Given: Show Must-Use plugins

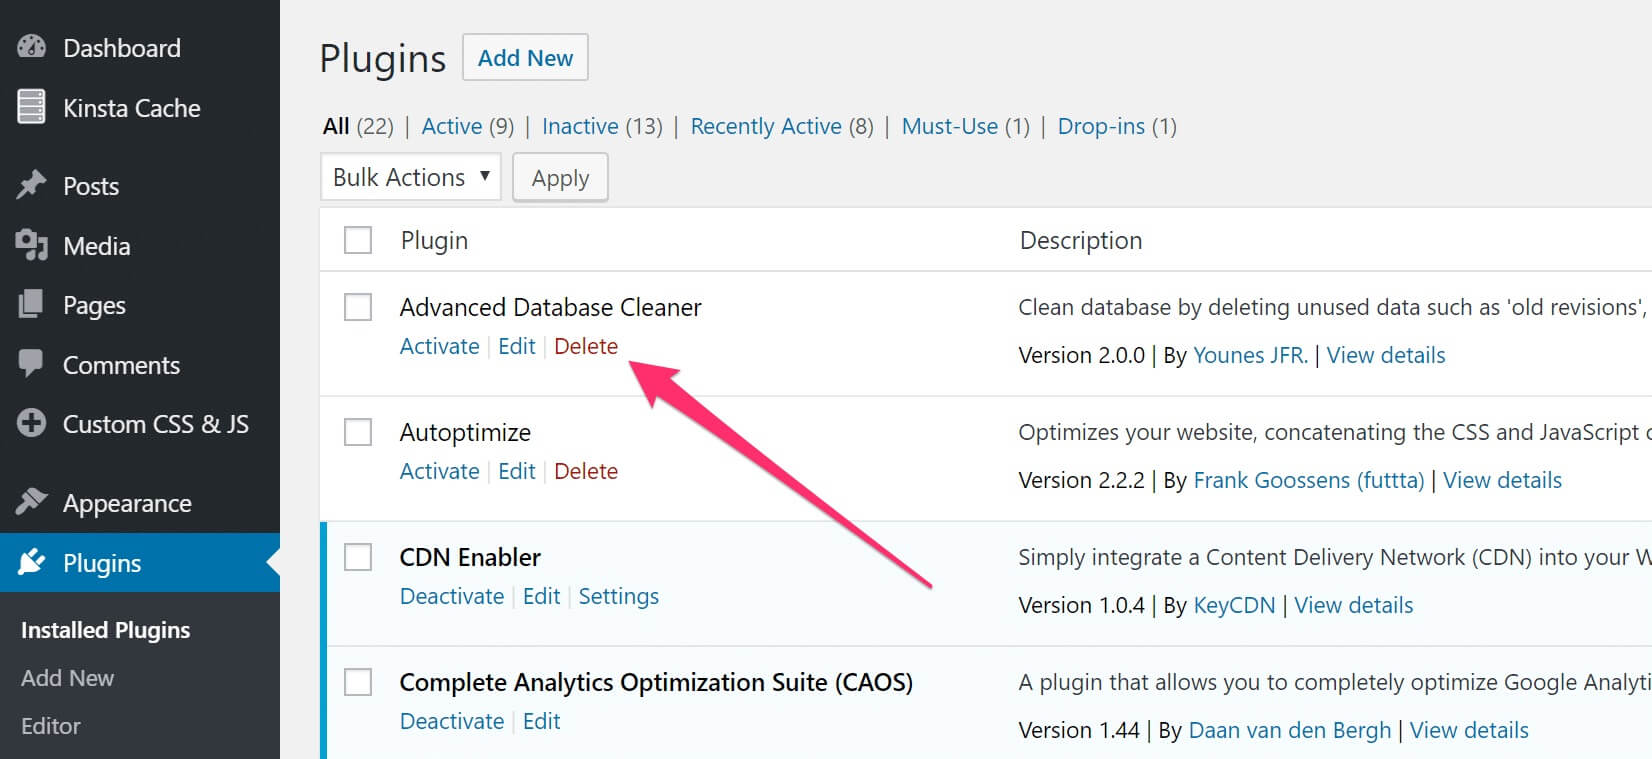Looking at the screenshot, I should [x=950, y=126].
